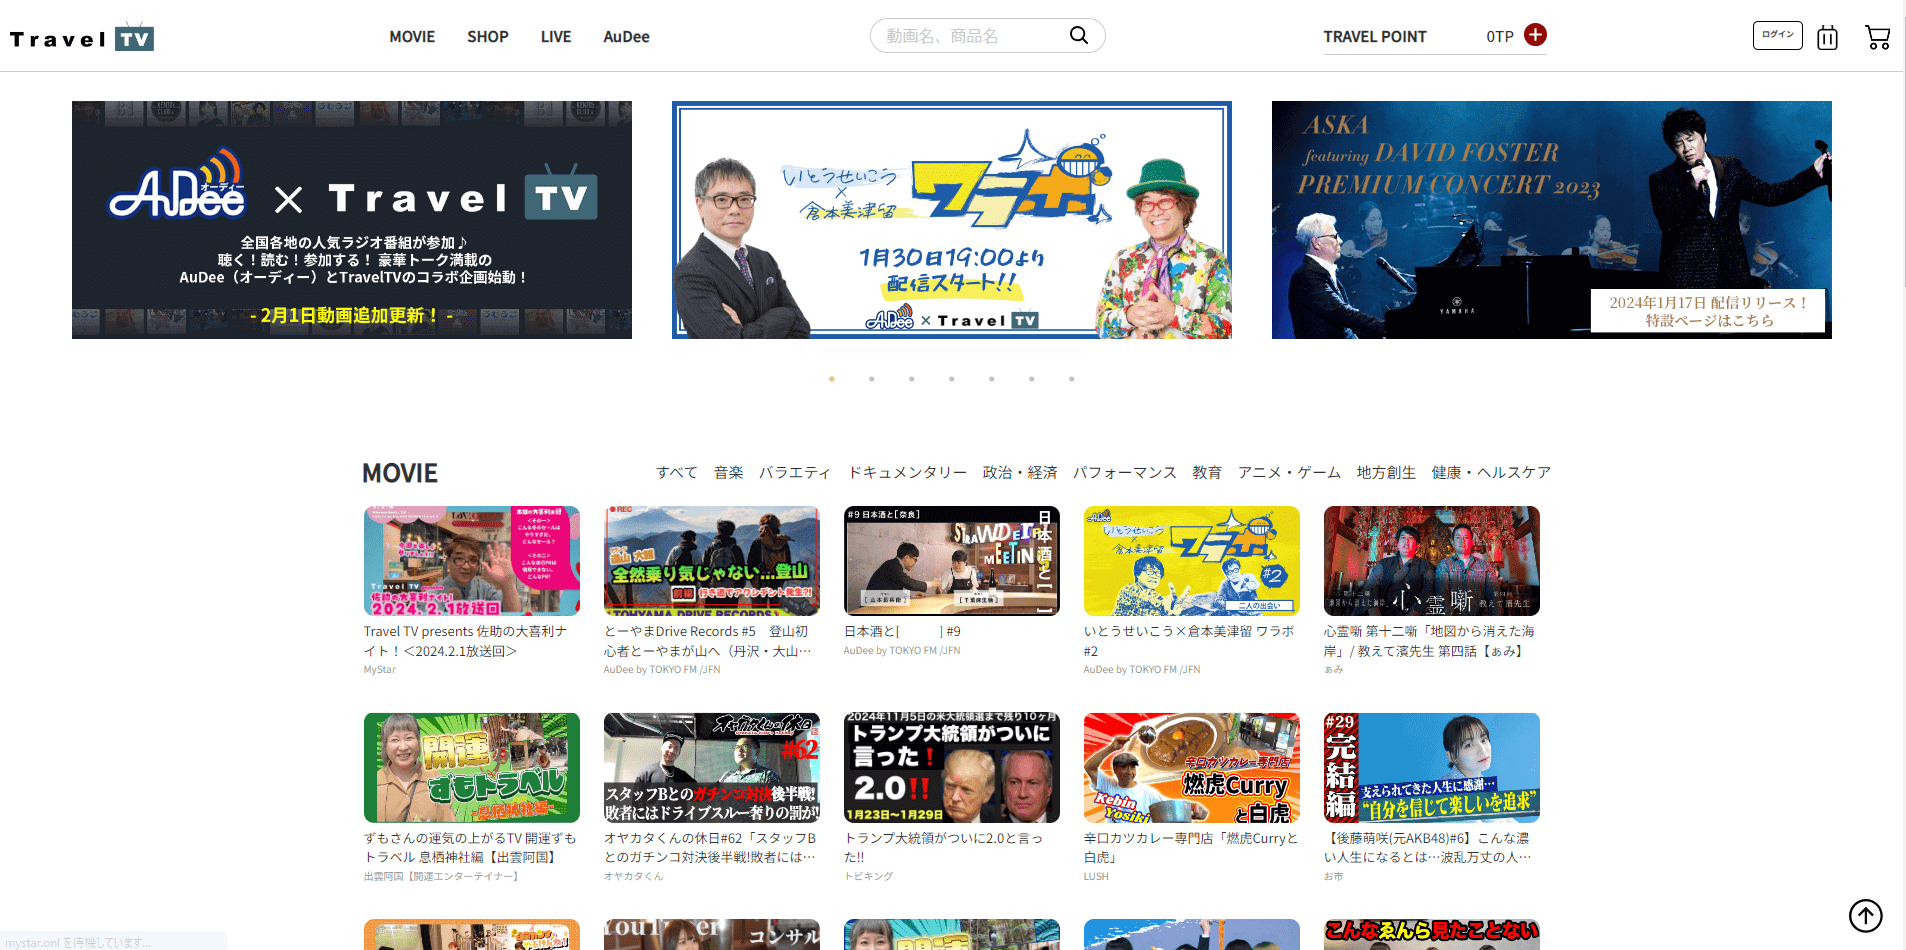
Task: Select the 音楽 category tab
Action: pyautogui.click(x=729, y=472)
